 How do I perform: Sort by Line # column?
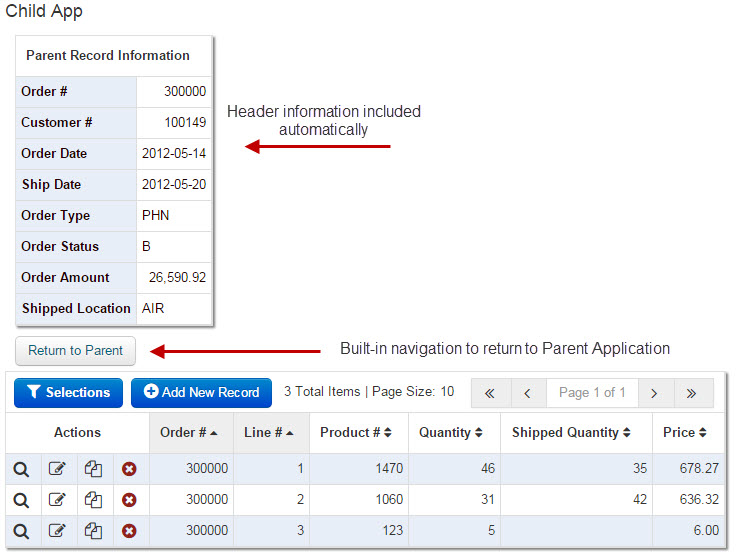269,433
